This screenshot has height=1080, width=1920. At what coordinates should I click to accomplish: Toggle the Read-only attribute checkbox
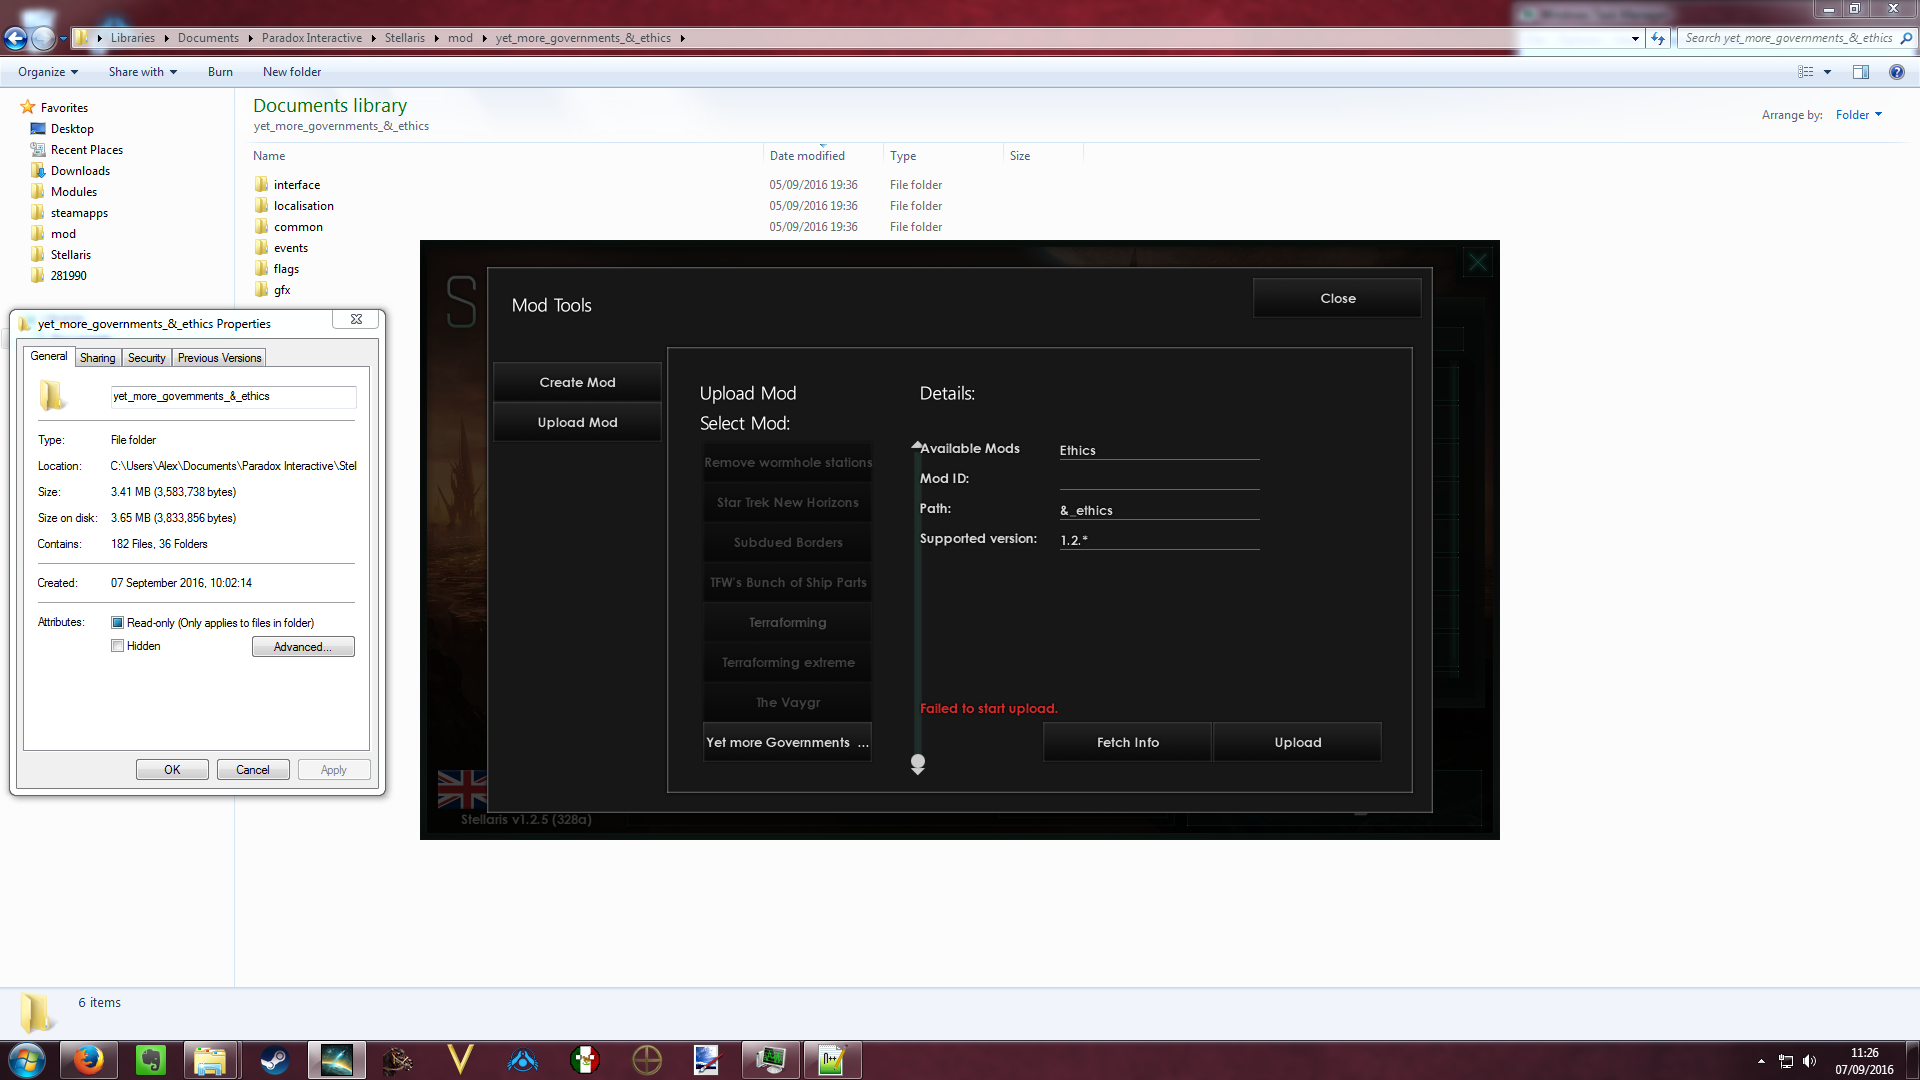click(118, 623)
